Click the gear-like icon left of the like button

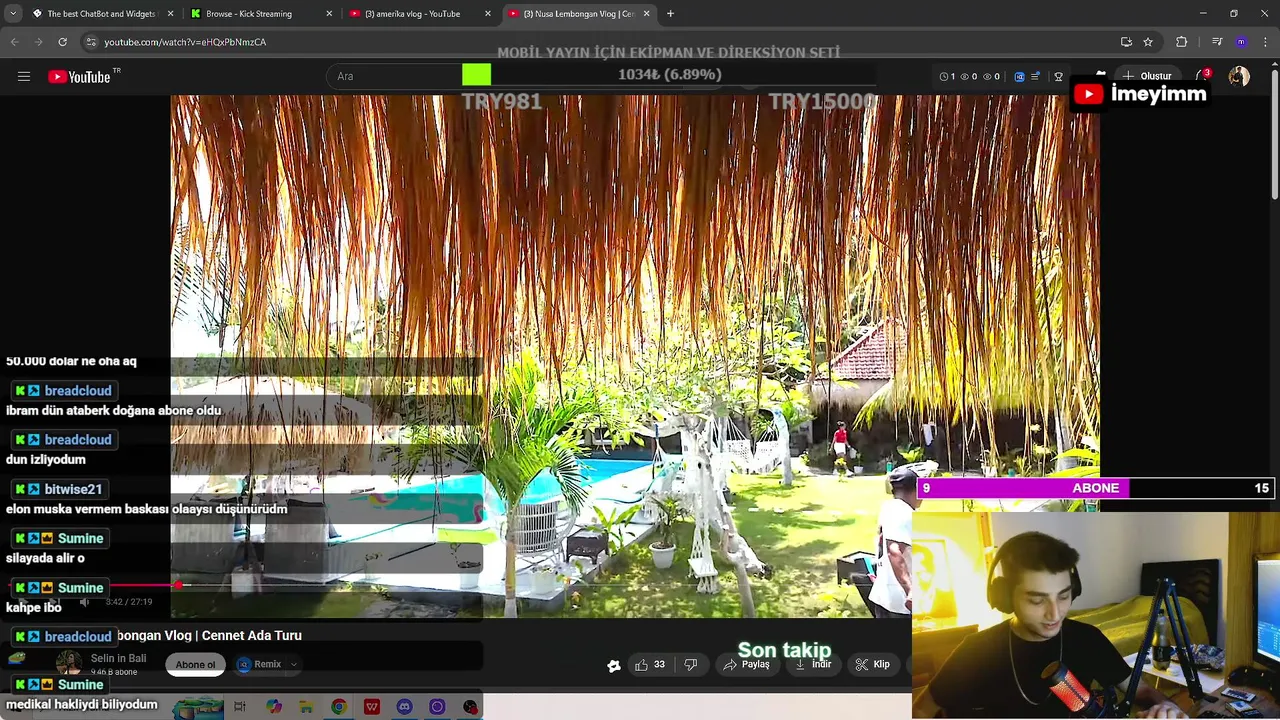(x=613, y=666)
